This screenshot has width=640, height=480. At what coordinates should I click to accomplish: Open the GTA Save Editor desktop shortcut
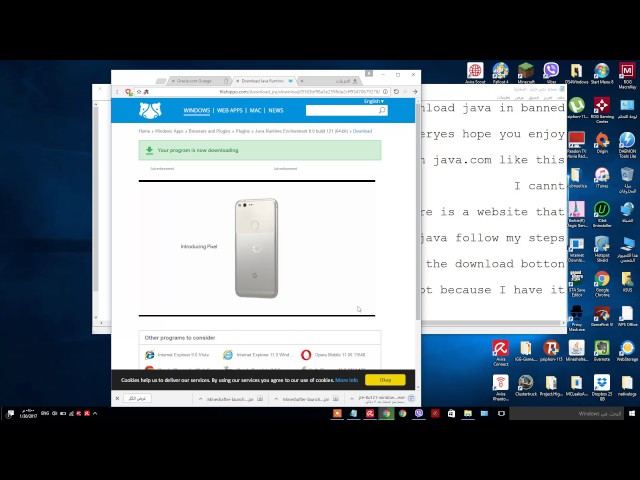point(576,284)
